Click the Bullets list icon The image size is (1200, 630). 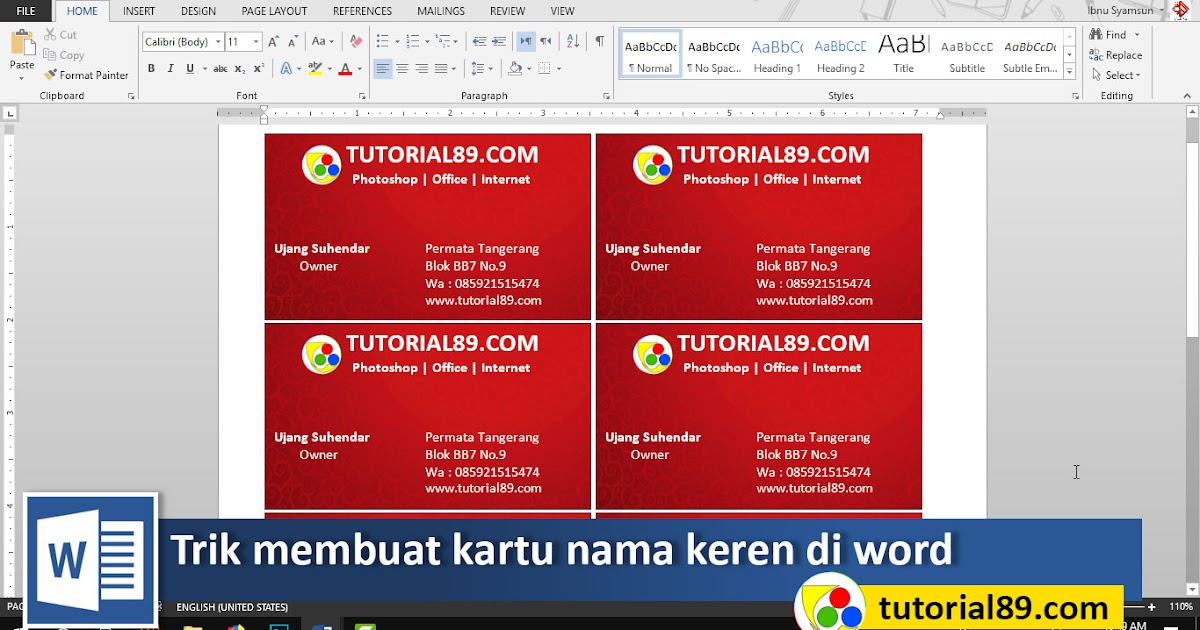(x=382, y=42)
